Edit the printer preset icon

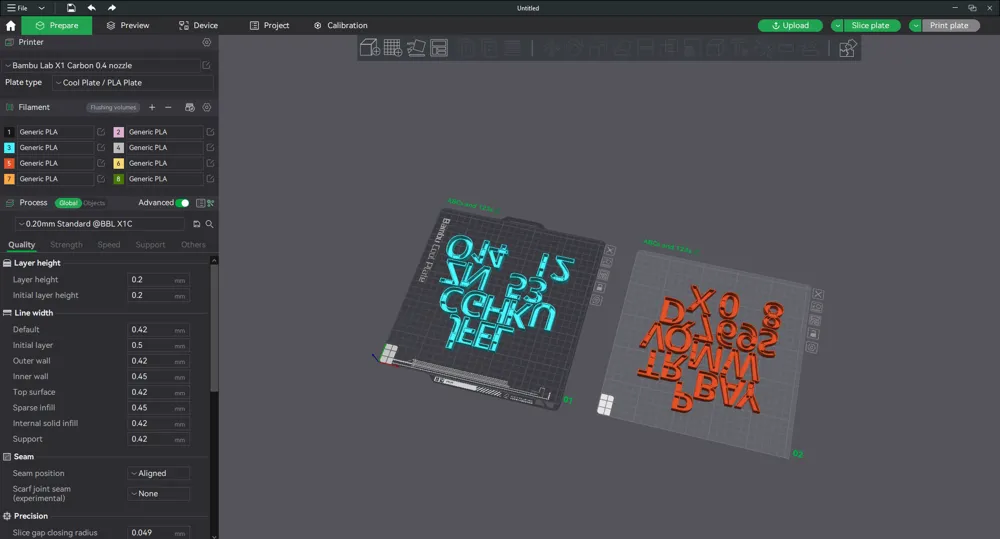tap(207, 65)
